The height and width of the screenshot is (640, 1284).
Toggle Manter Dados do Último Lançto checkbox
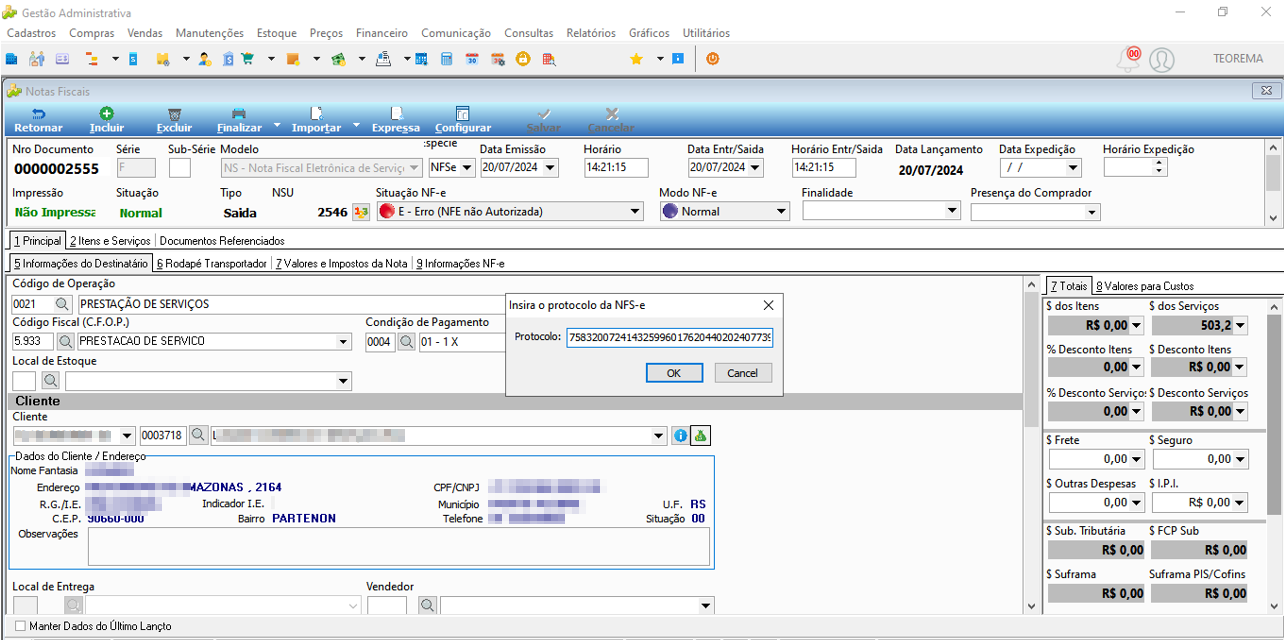[x=21, y=626]
